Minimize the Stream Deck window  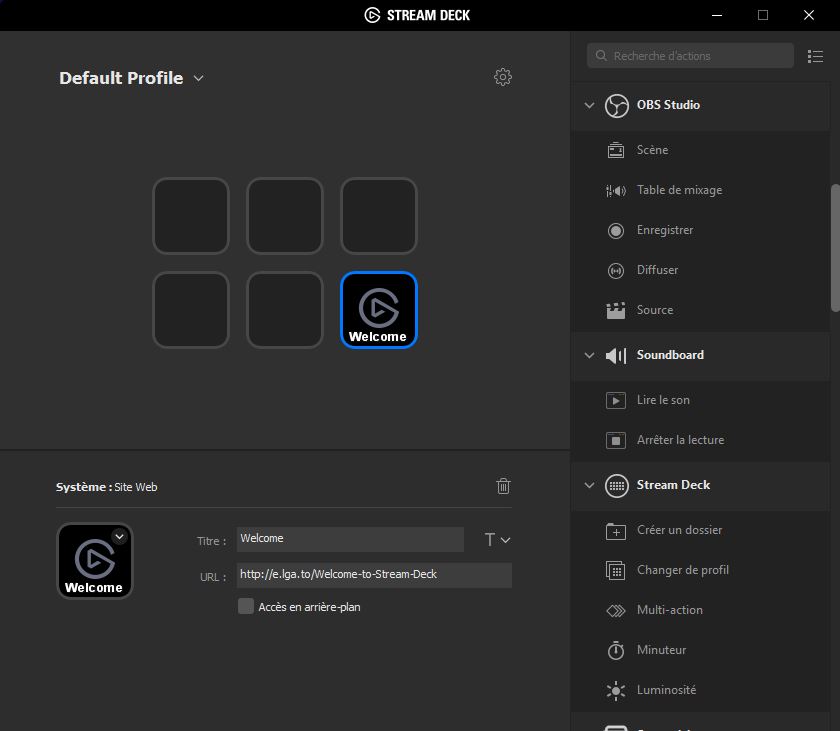pyautogui.click(x=717, y=15)
